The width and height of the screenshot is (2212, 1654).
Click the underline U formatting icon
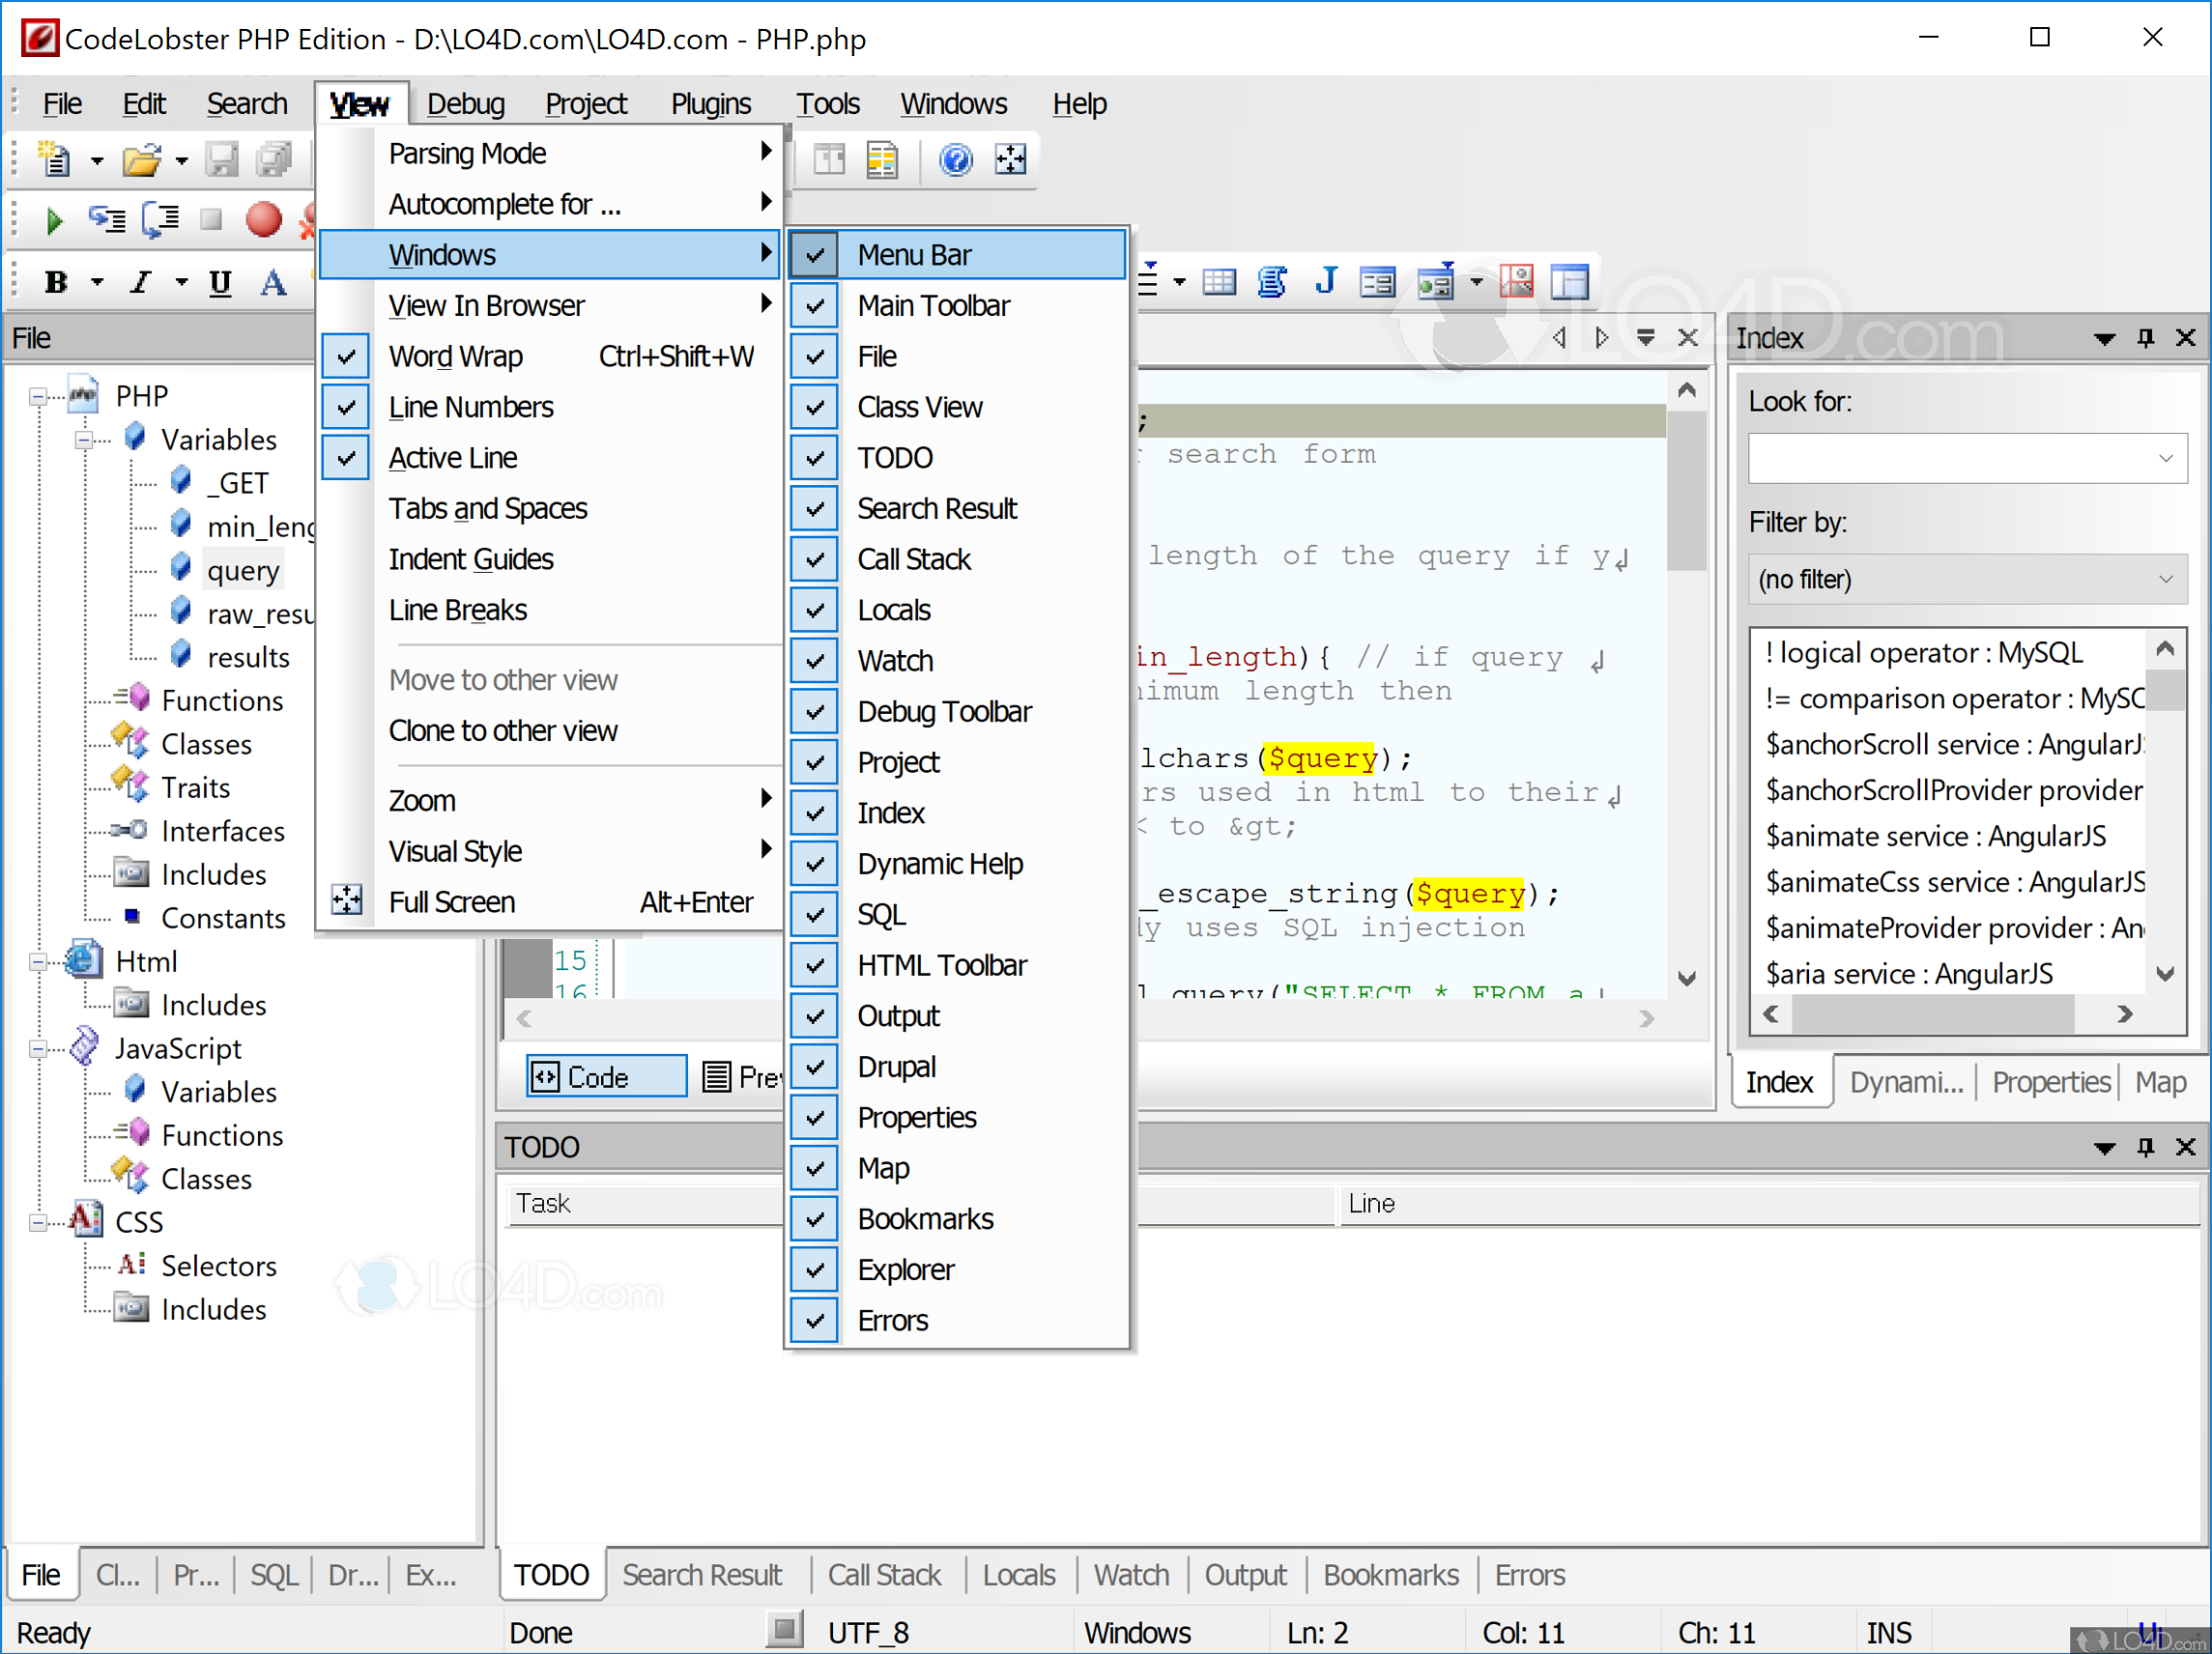[x=220, y=283]
